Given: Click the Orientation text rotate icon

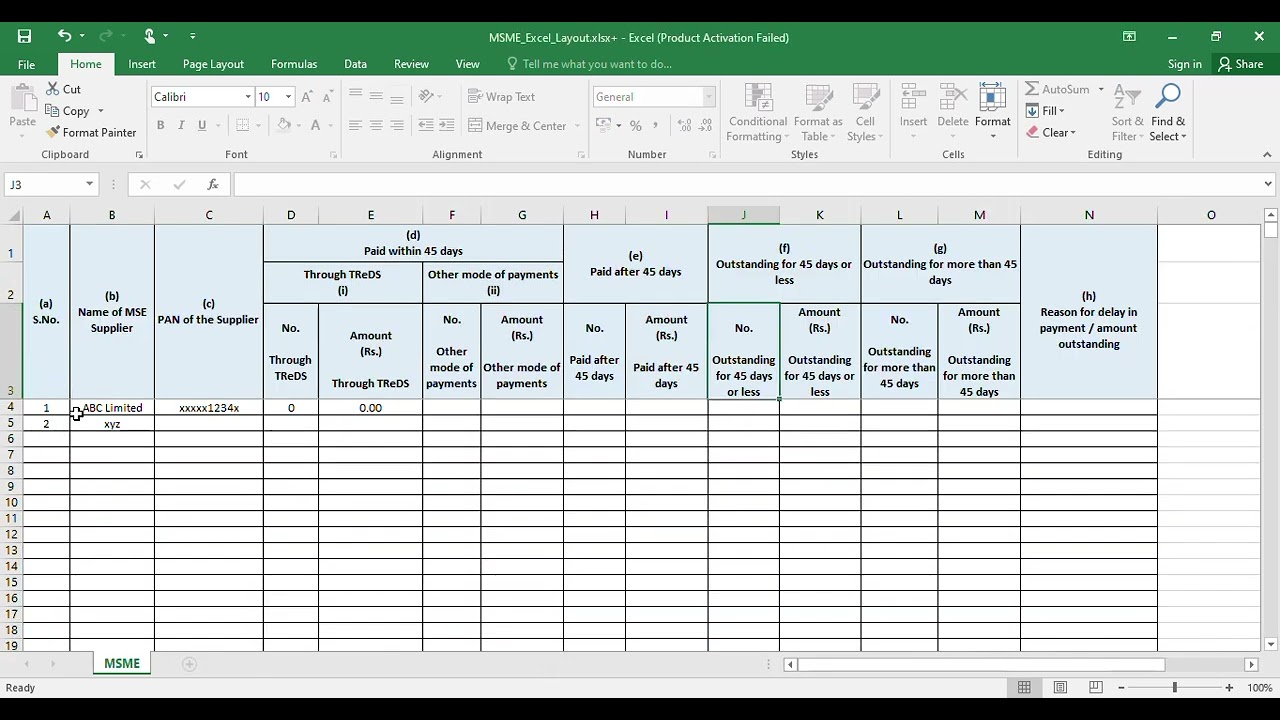Looking at the screenshot, I should click(427, 97).
